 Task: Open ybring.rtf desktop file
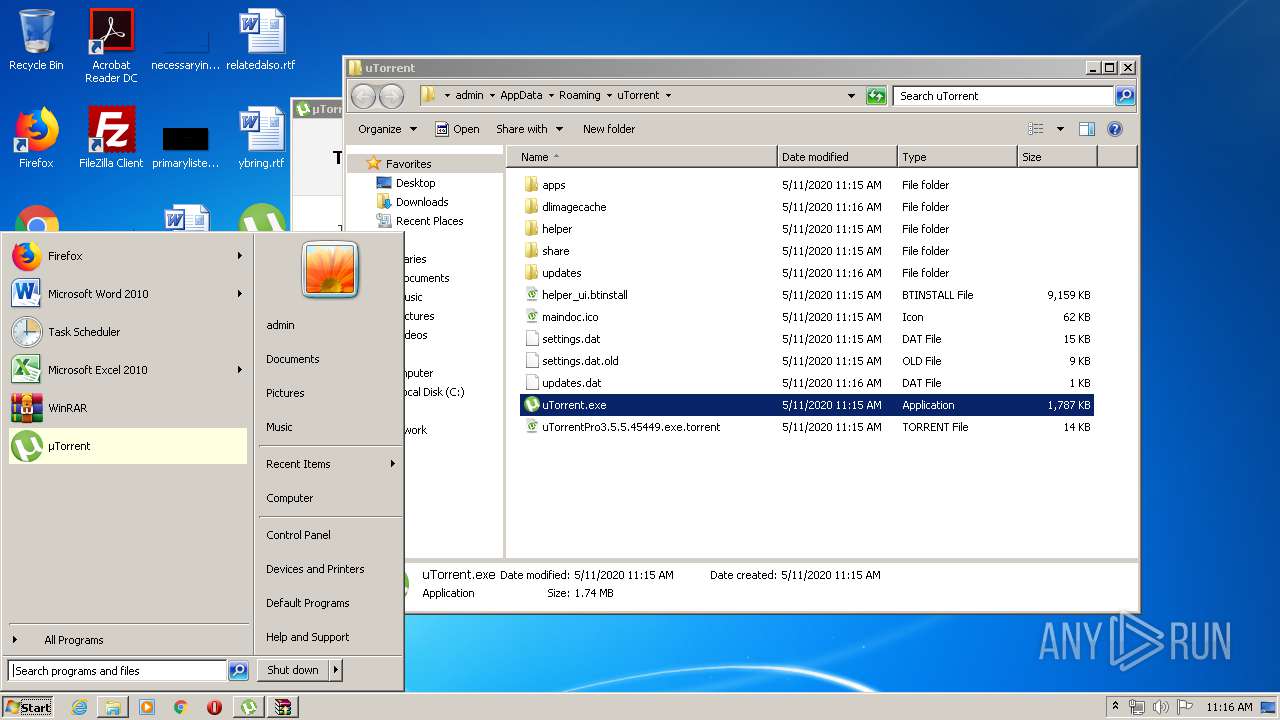pyautogui.click(x=261, y=138)
